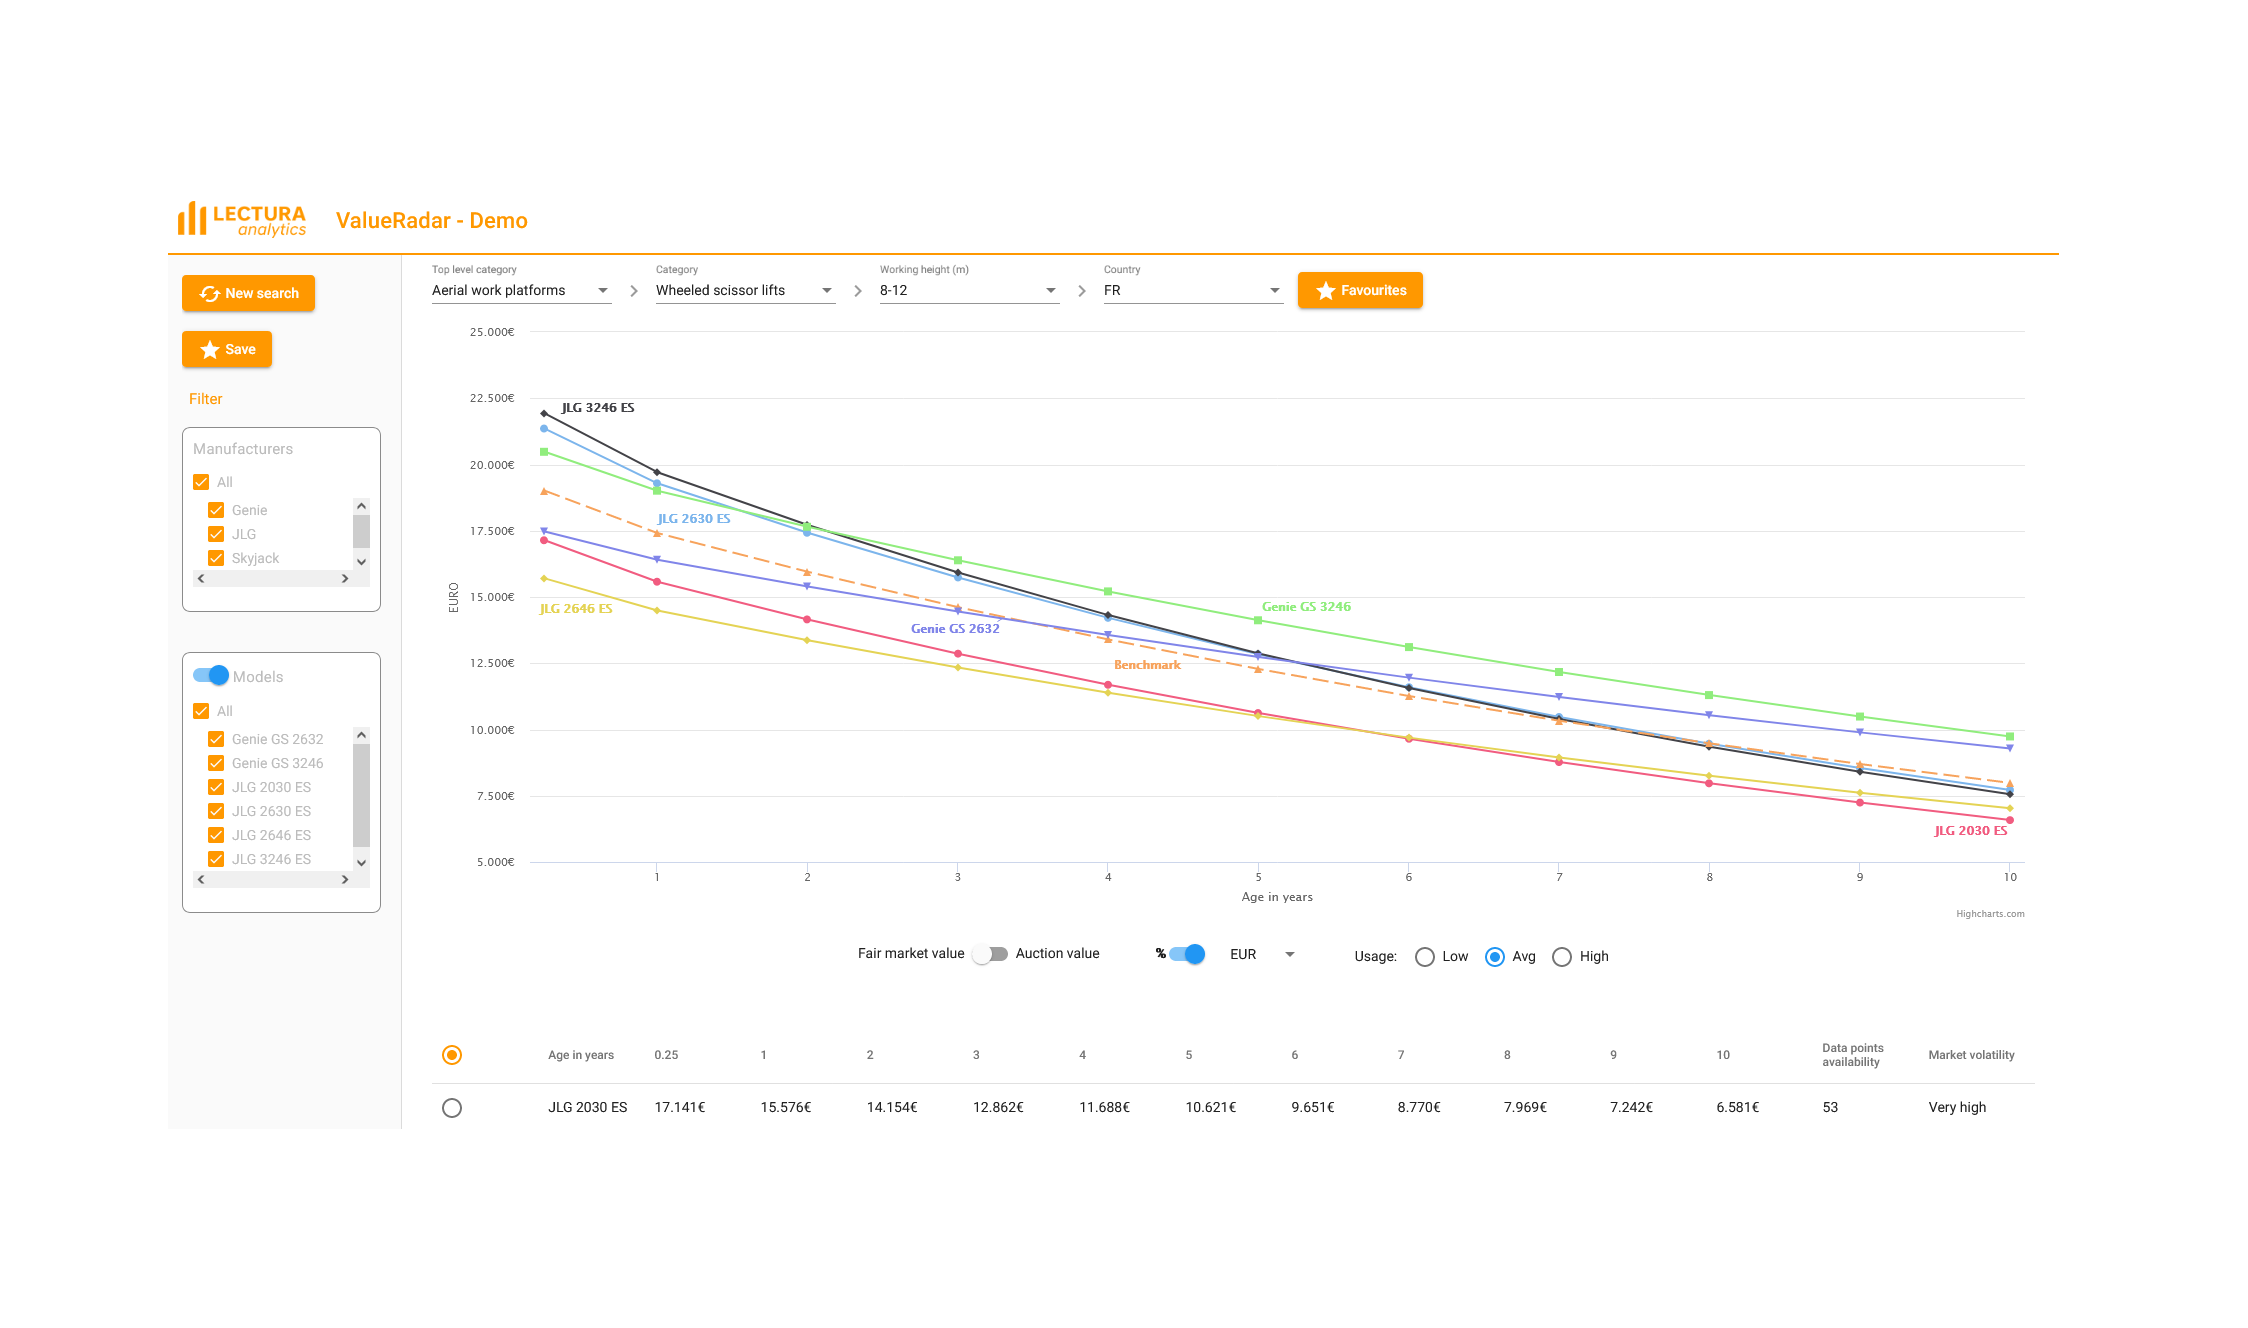Click the Genie GS 3246 series label

[1306, 607]
